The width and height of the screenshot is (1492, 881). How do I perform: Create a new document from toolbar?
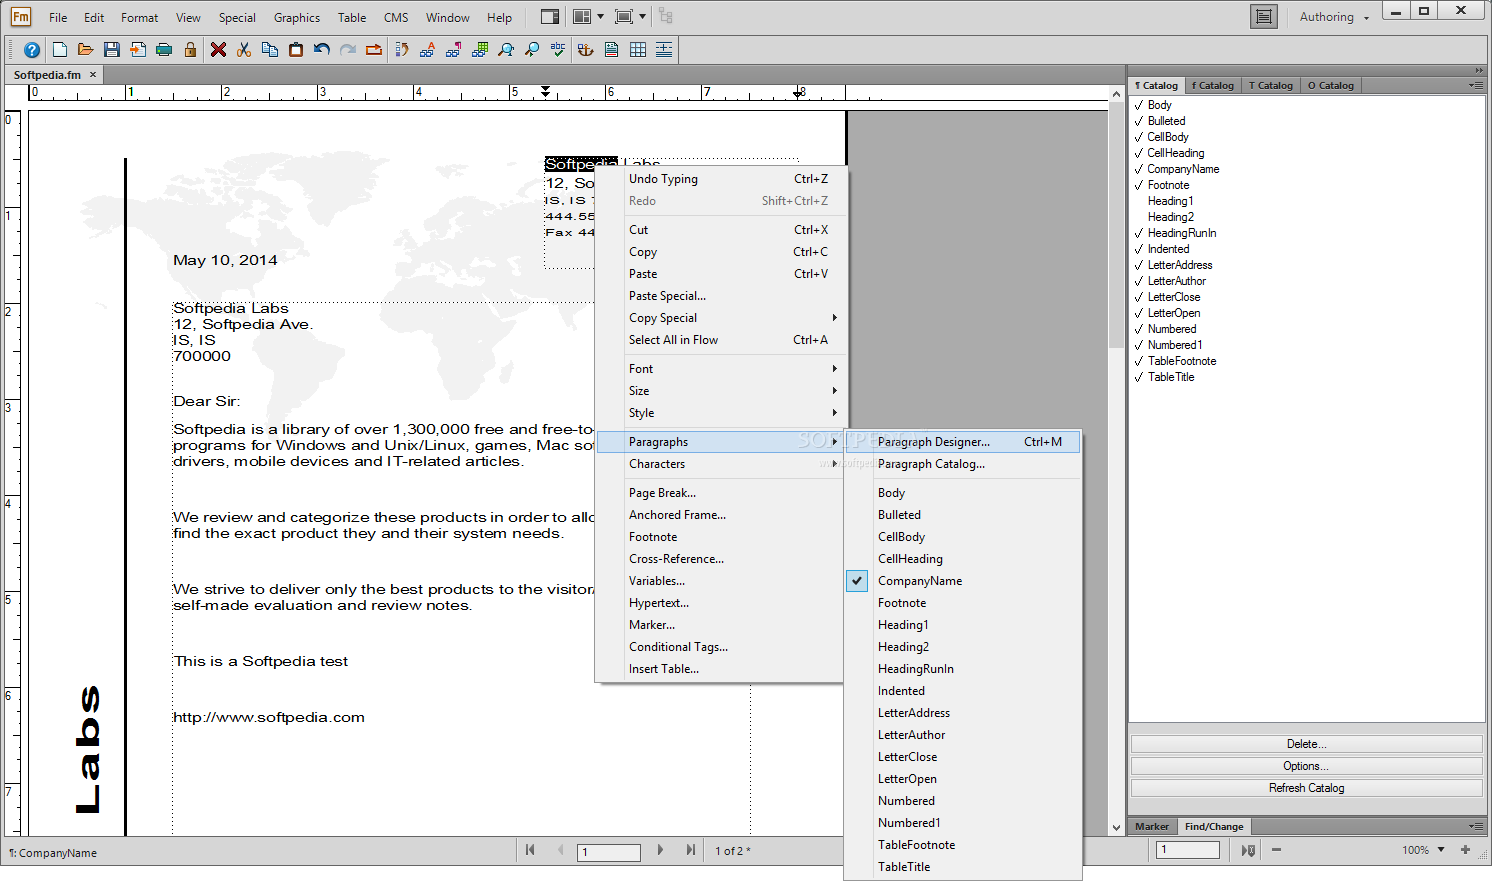(x=60, y=50)
